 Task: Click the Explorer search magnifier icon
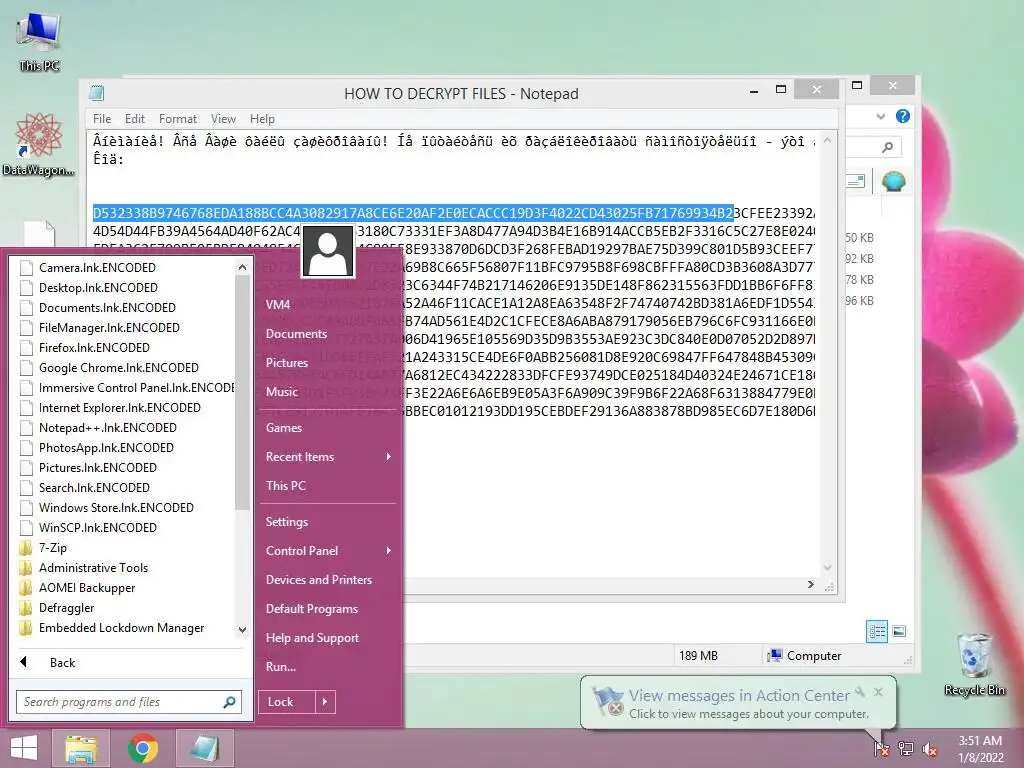coord(887,148)
